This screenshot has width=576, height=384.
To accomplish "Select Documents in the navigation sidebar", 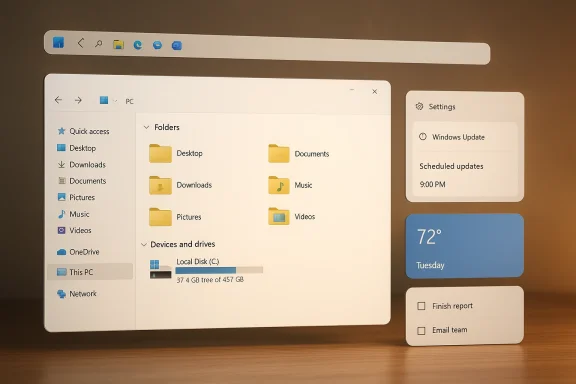I will point(82,181).
